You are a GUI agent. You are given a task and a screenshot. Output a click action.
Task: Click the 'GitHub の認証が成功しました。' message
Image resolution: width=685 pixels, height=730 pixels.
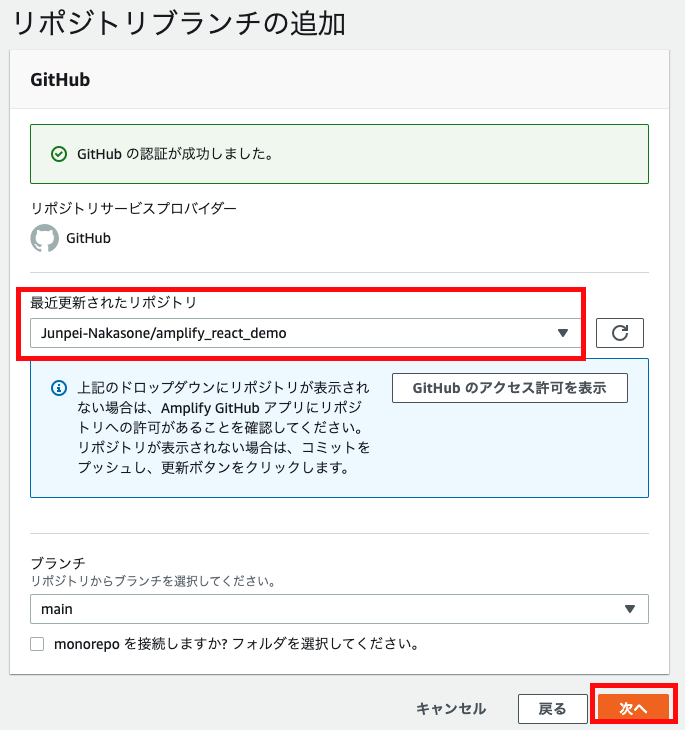pos(176,154)
